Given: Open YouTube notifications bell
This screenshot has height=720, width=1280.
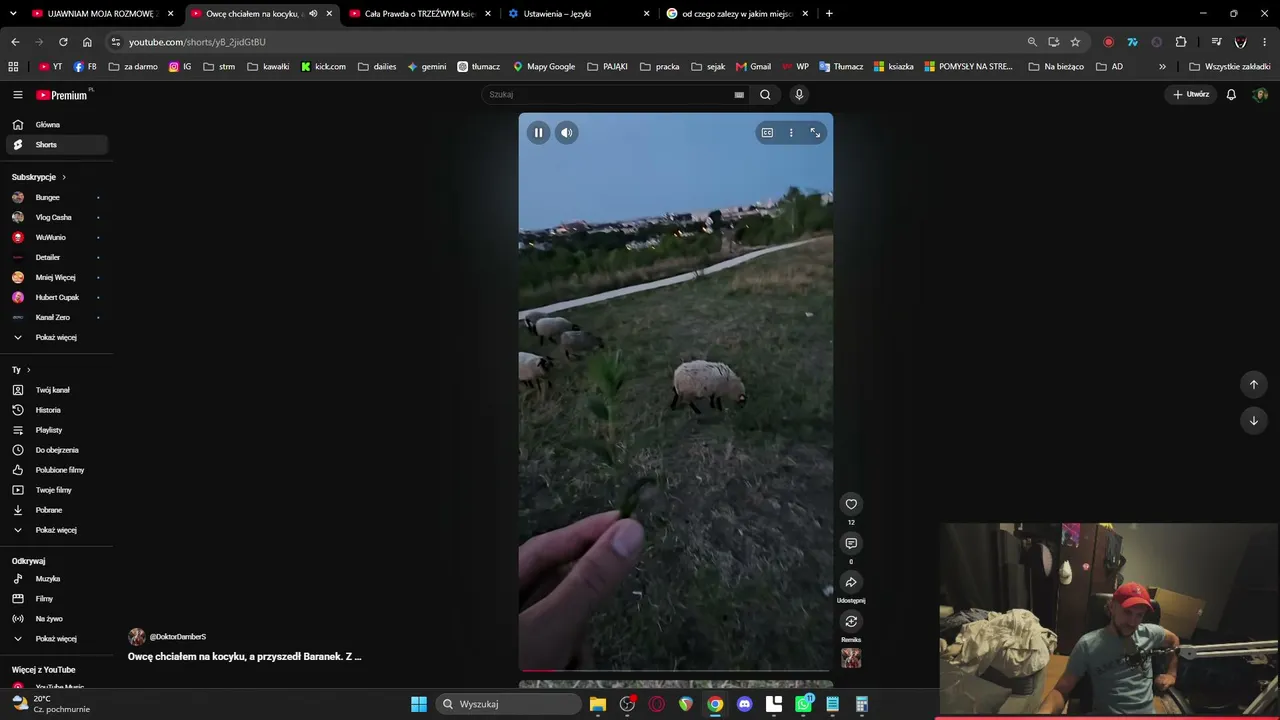Looking at the screenshot, I should pyautogui.click(x=1231, y=95).
